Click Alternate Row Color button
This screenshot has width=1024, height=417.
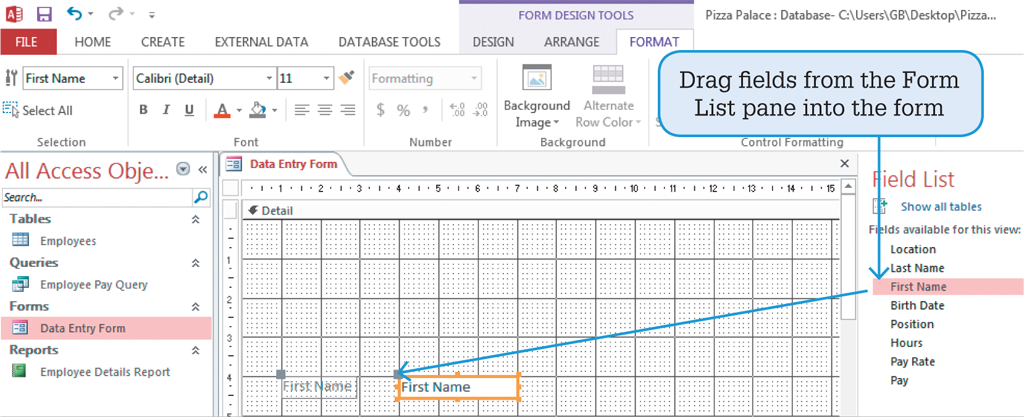coord(607,96)
